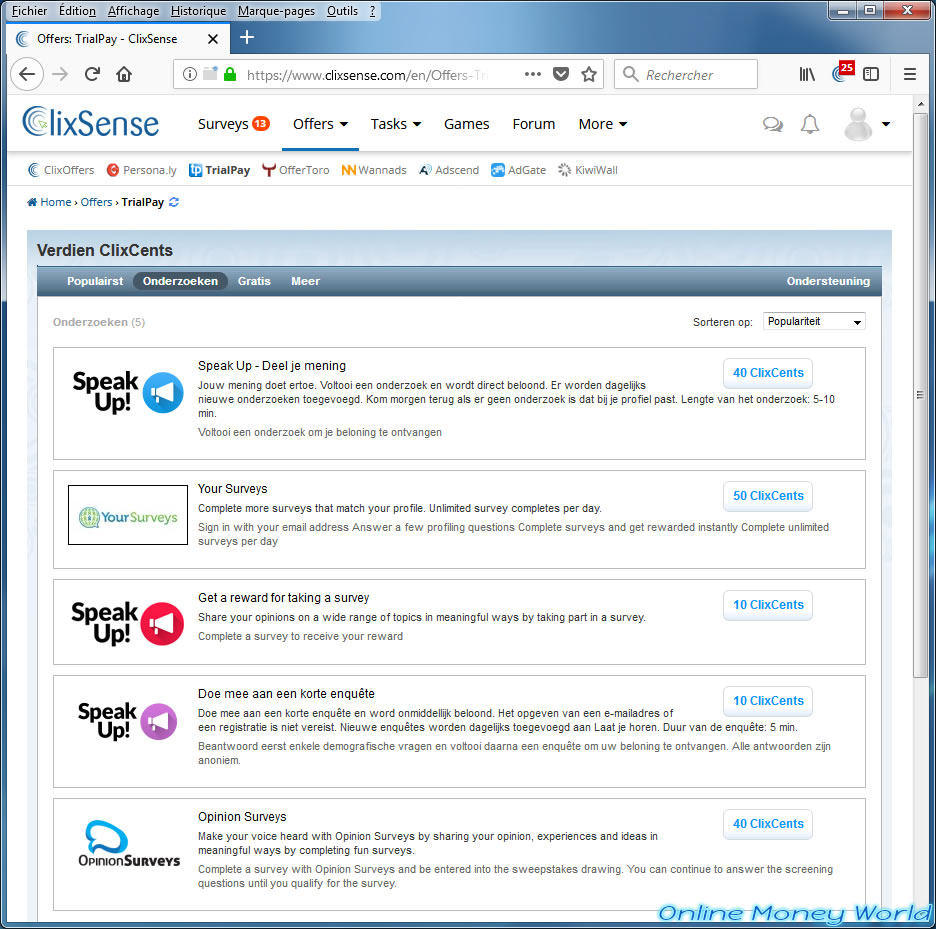Image resolution: width=936 pixels, height=929 pixels.
Task: Expand the Tasks dropdown menu
Action: [x=395, y=124]
